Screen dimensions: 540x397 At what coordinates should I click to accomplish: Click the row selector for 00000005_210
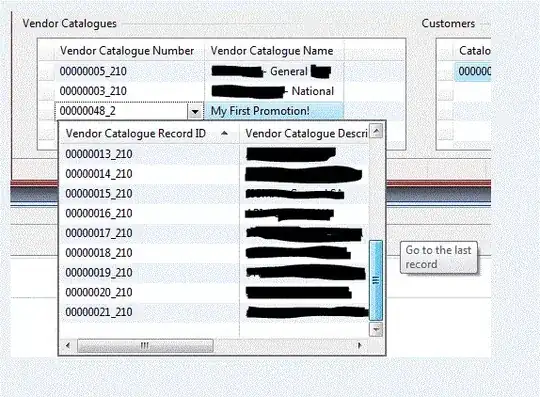(46, 72)
